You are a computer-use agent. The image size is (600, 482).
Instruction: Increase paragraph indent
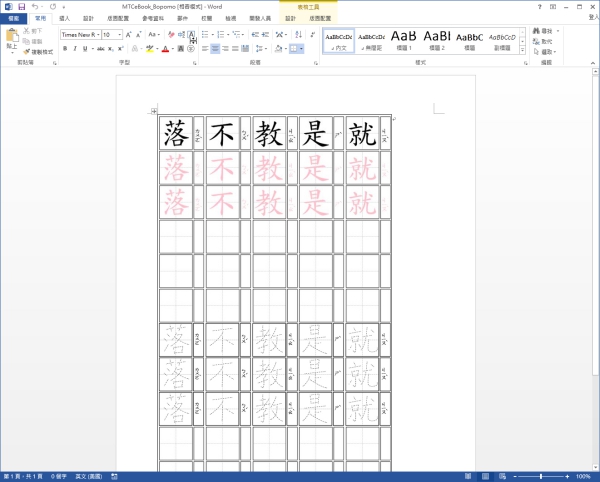pos(265,35)
